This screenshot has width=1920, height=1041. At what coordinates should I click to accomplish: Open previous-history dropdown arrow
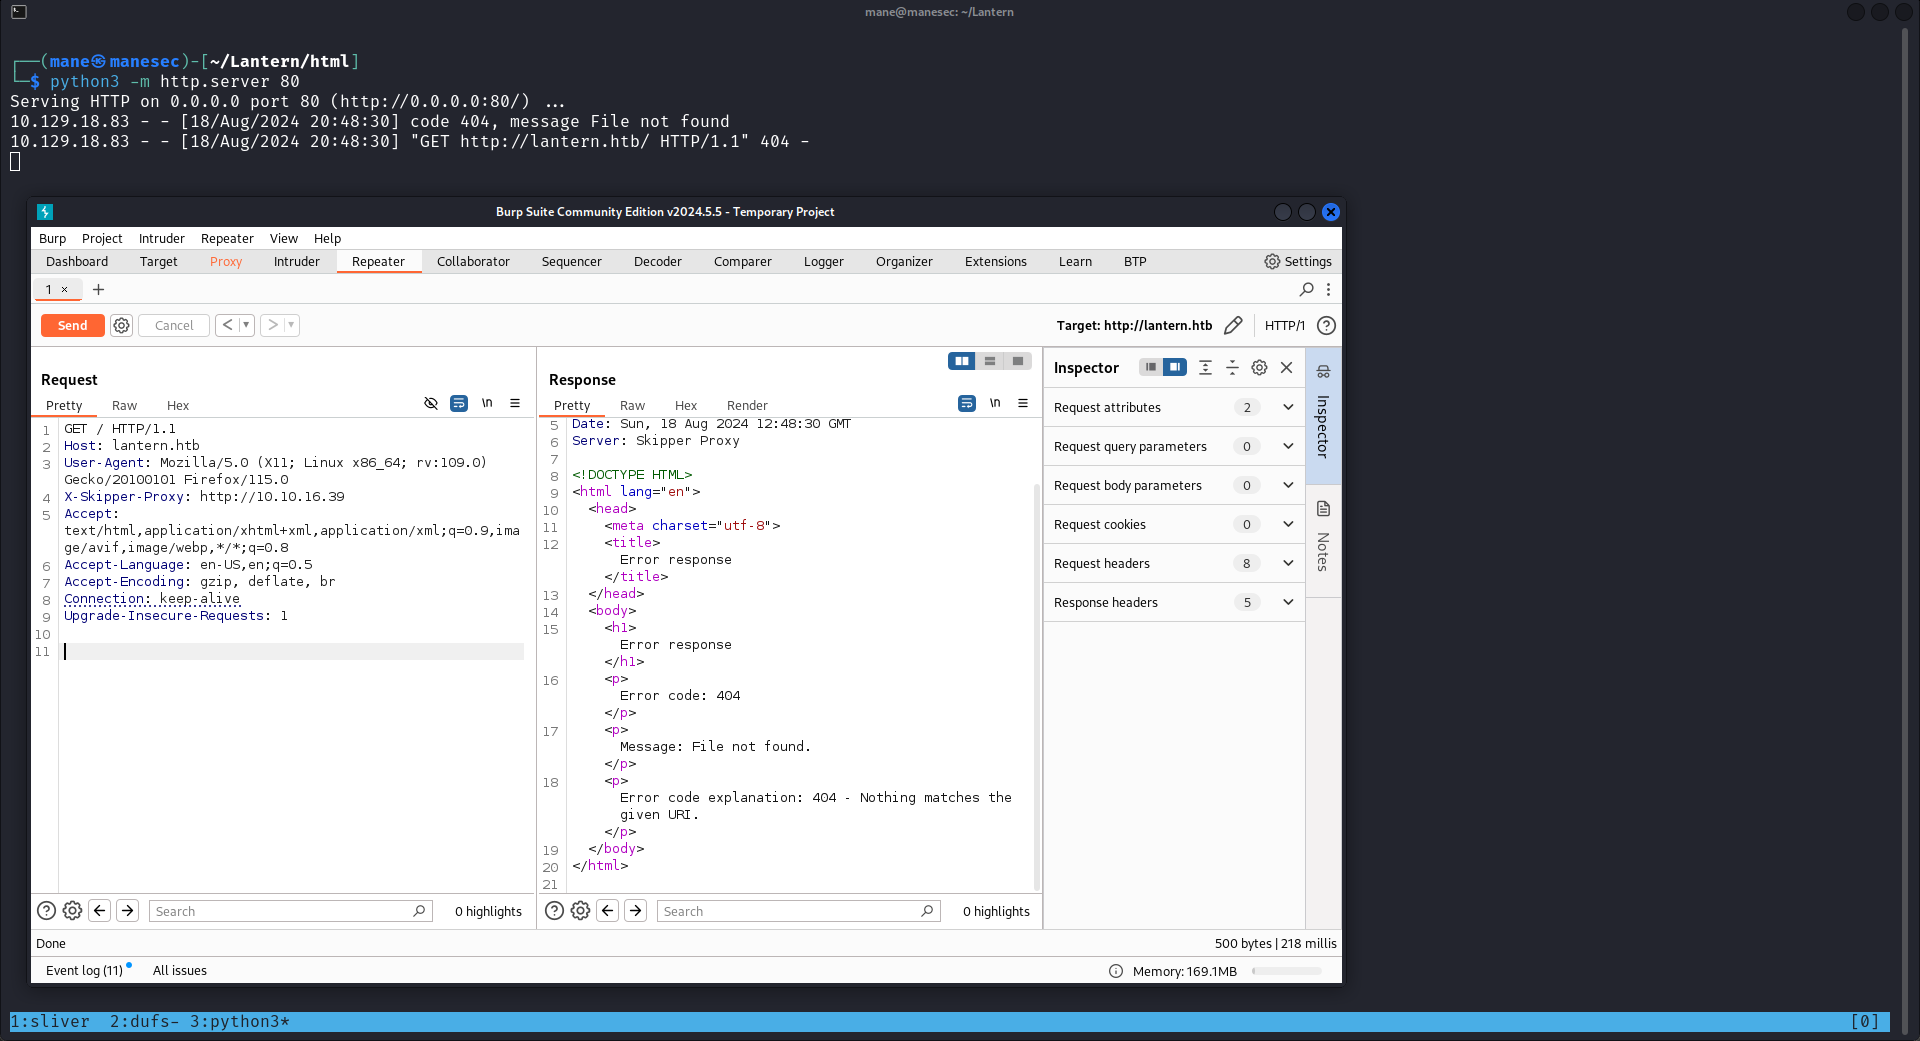click(x=246, y=325)
